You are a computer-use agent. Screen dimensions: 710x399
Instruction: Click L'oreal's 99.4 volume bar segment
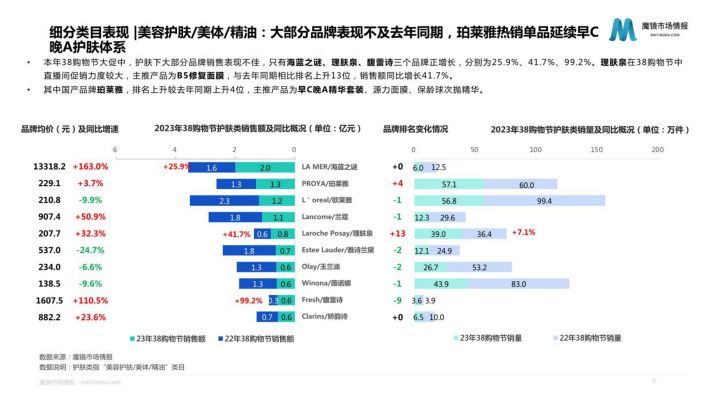pos(545,201)
